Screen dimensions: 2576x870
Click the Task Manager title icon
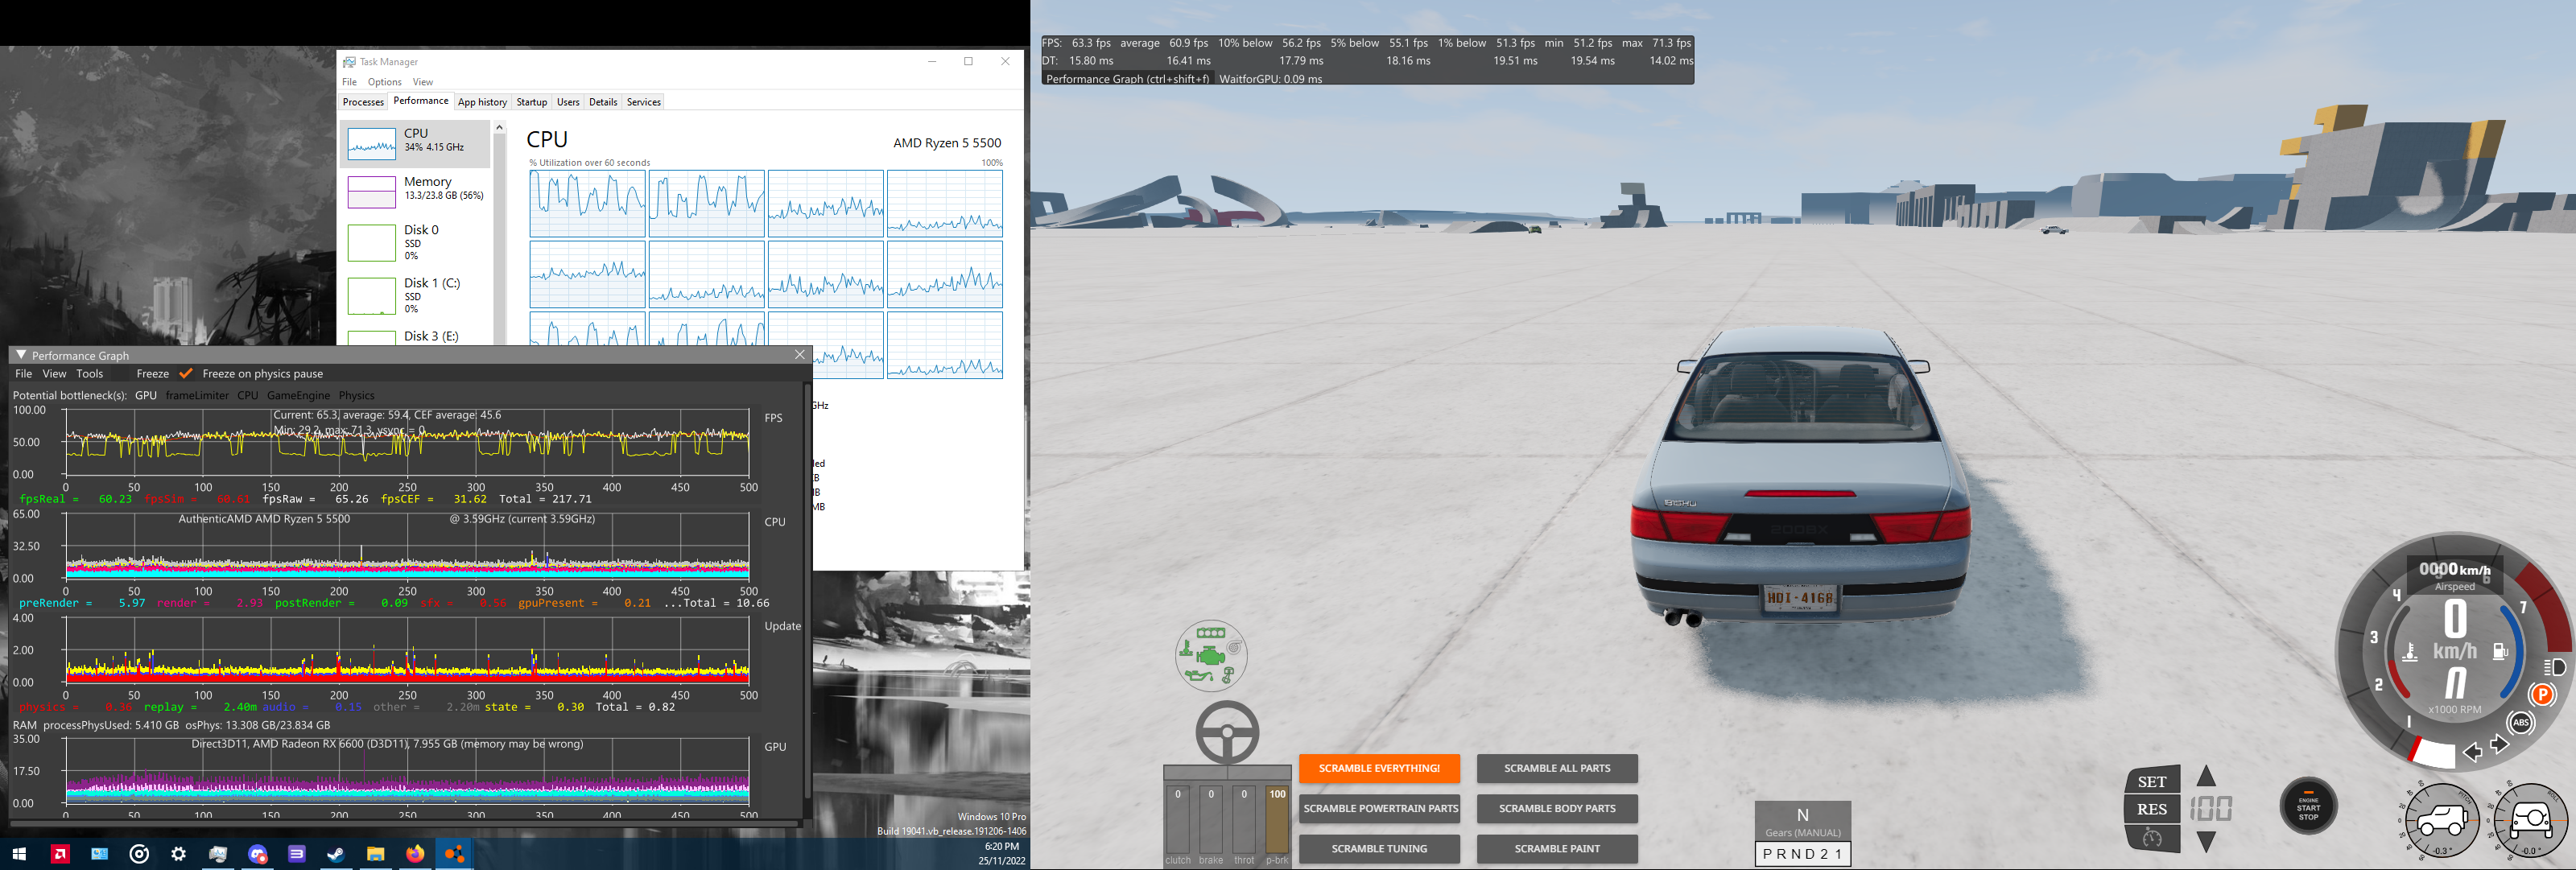[x=349, y=62]
